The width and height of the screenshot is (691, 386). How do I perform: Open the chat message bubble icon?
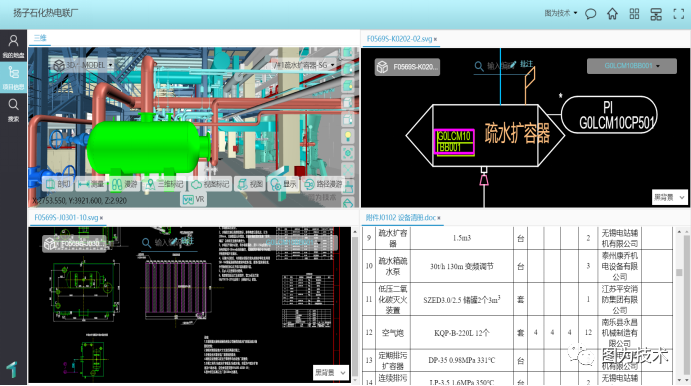point(591,14)
